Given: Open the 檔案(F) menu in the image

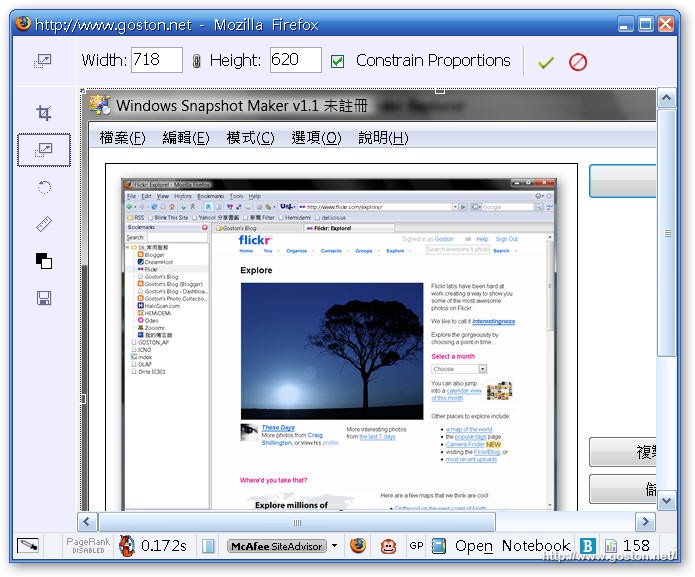Looking at the screenshot, I should (x=123, y=138).
